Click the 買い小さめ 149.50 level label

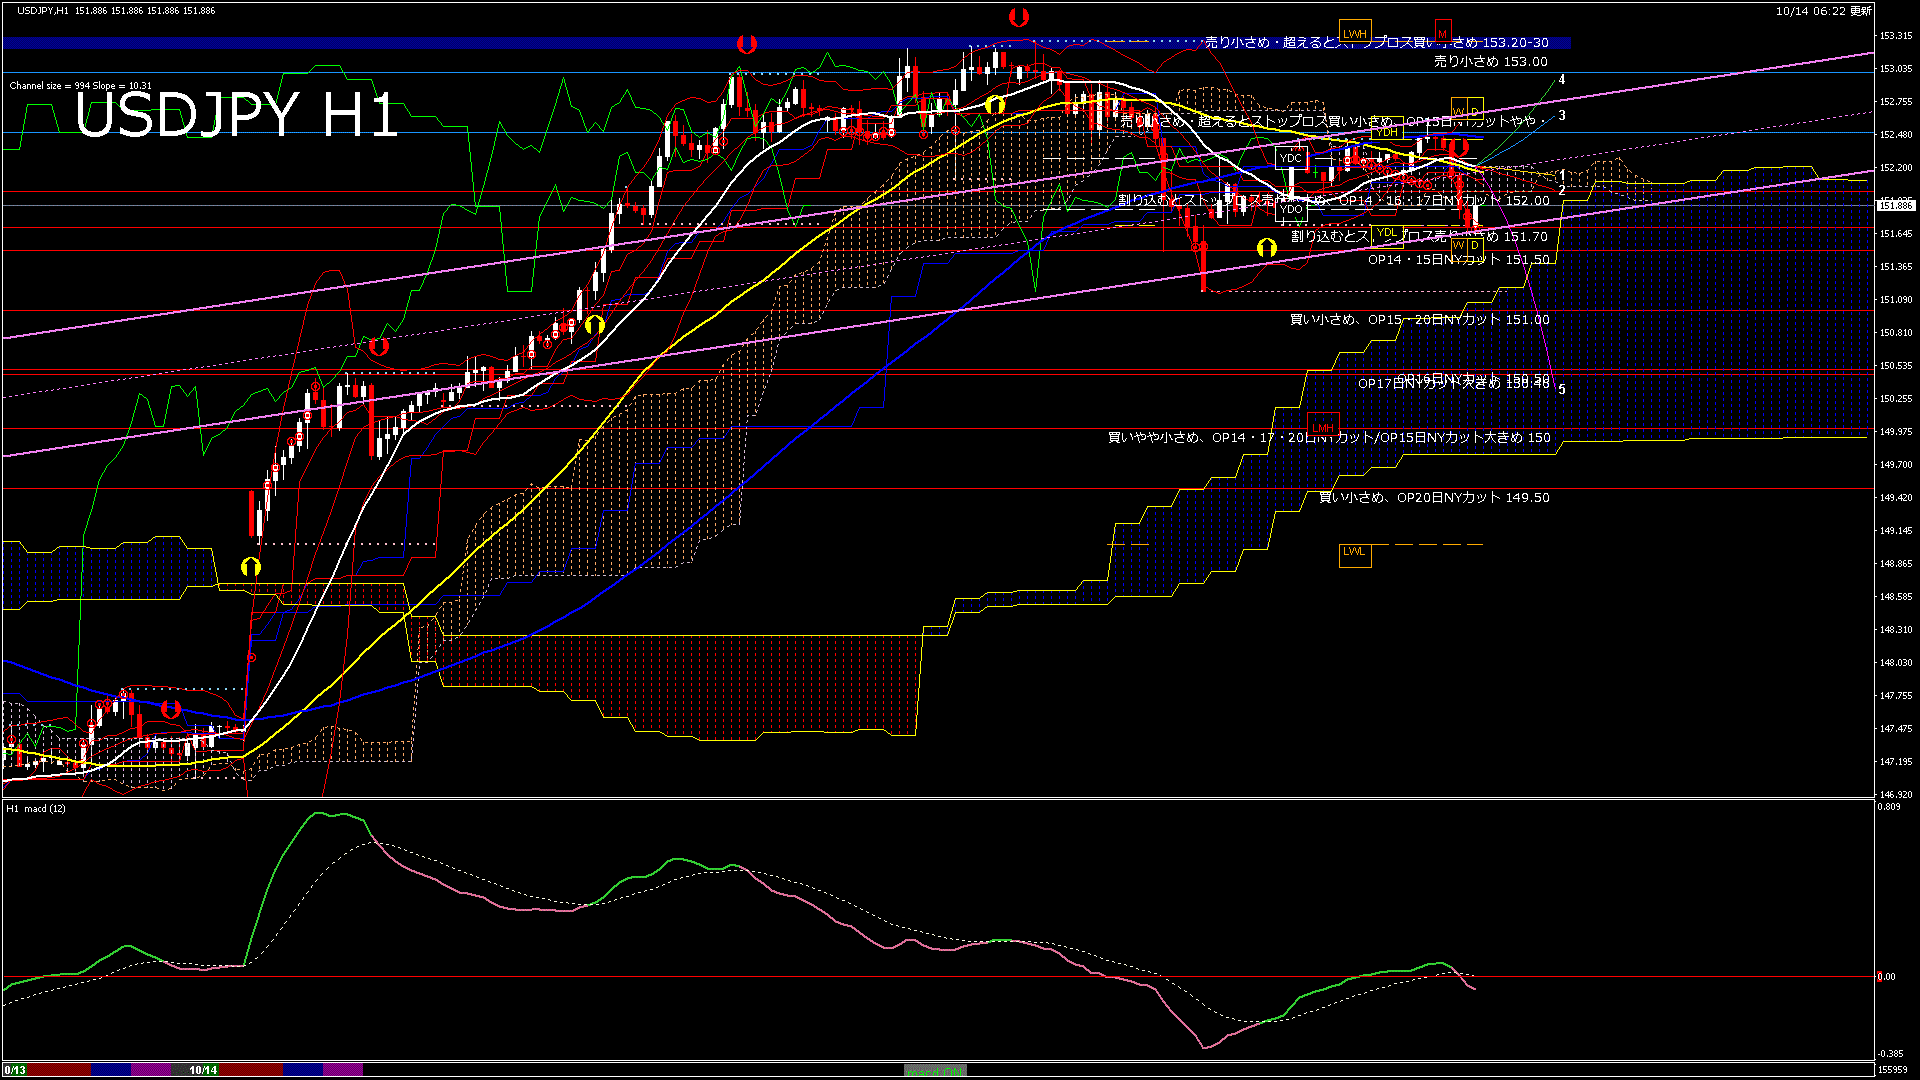1434,497
